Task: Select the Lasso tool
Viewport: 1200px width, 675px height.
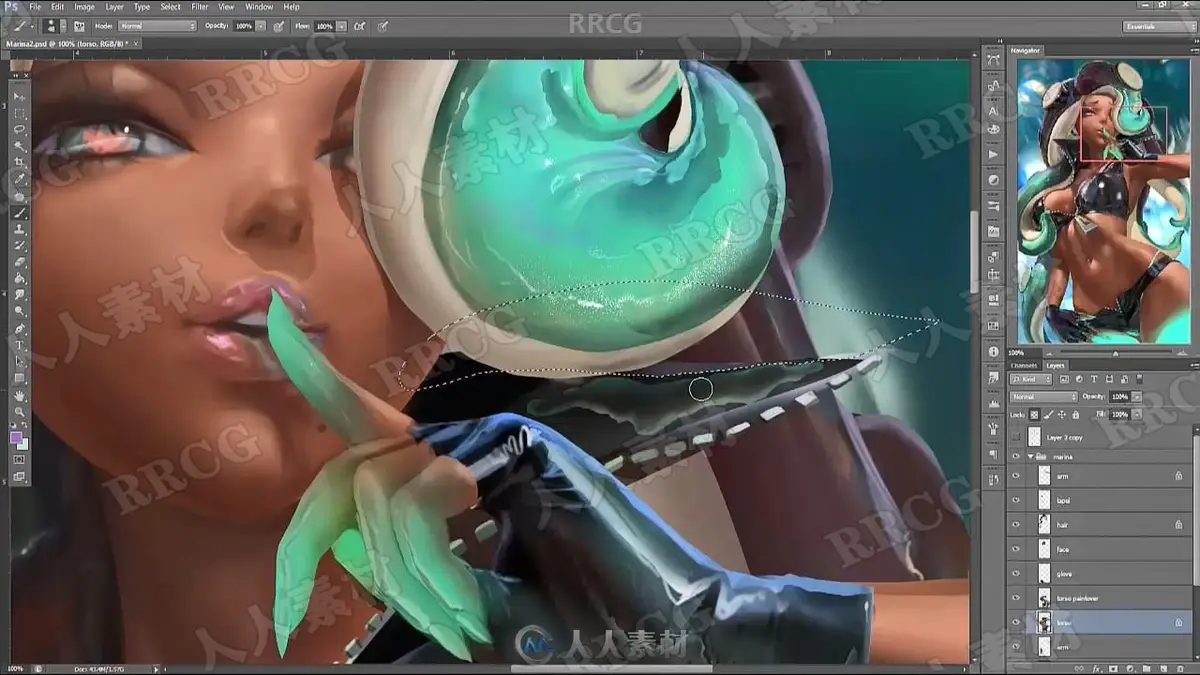Action: (19, 129)
